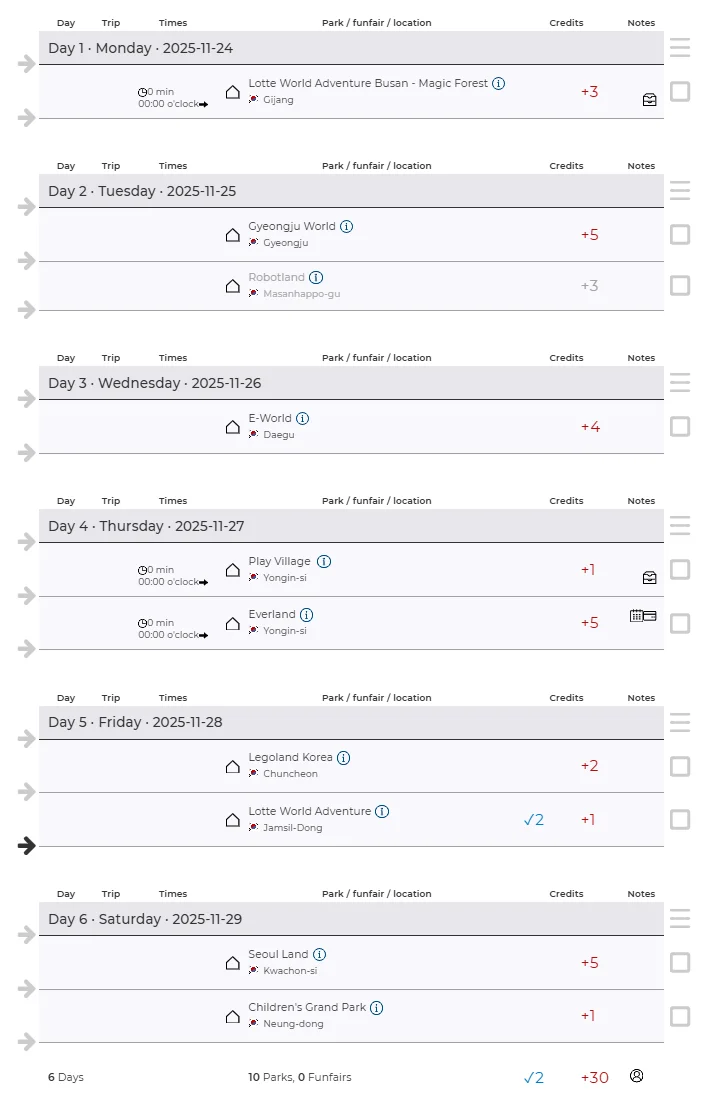The height and width of the screenshot is (1100, 704).
Task: Click the inbox note icon for Play Village
Action: pyautogui.click(x=649, y=577)
